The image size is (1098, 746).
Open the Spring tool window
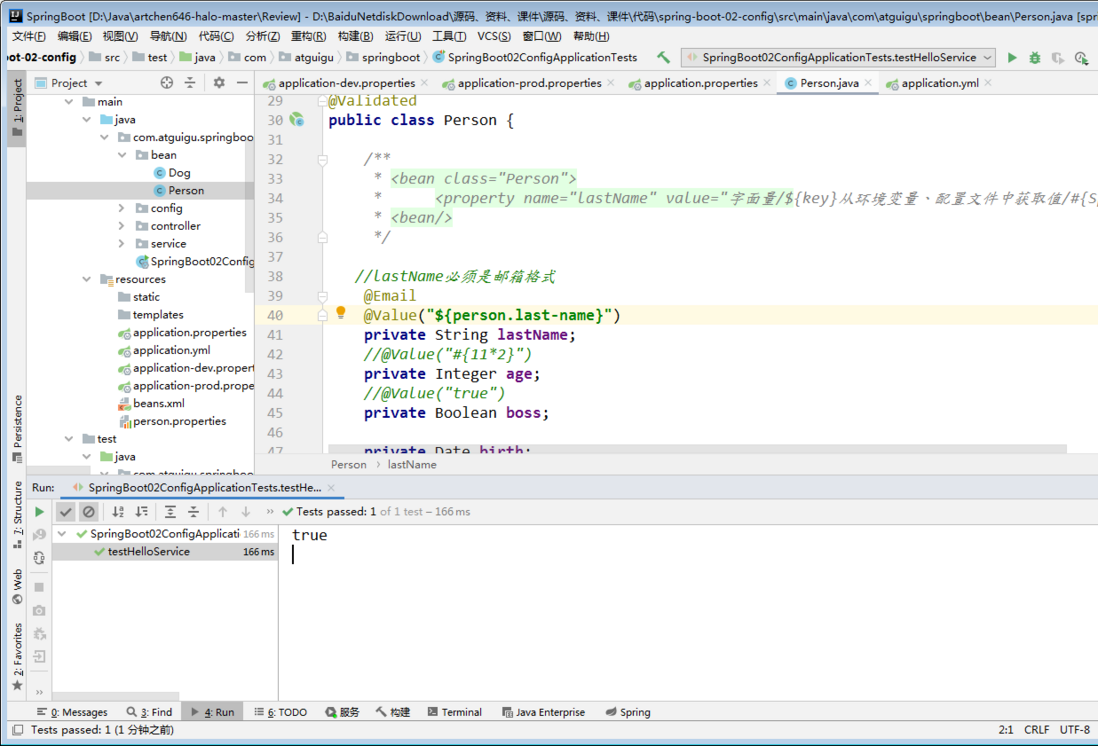click(x=628, y=712)
